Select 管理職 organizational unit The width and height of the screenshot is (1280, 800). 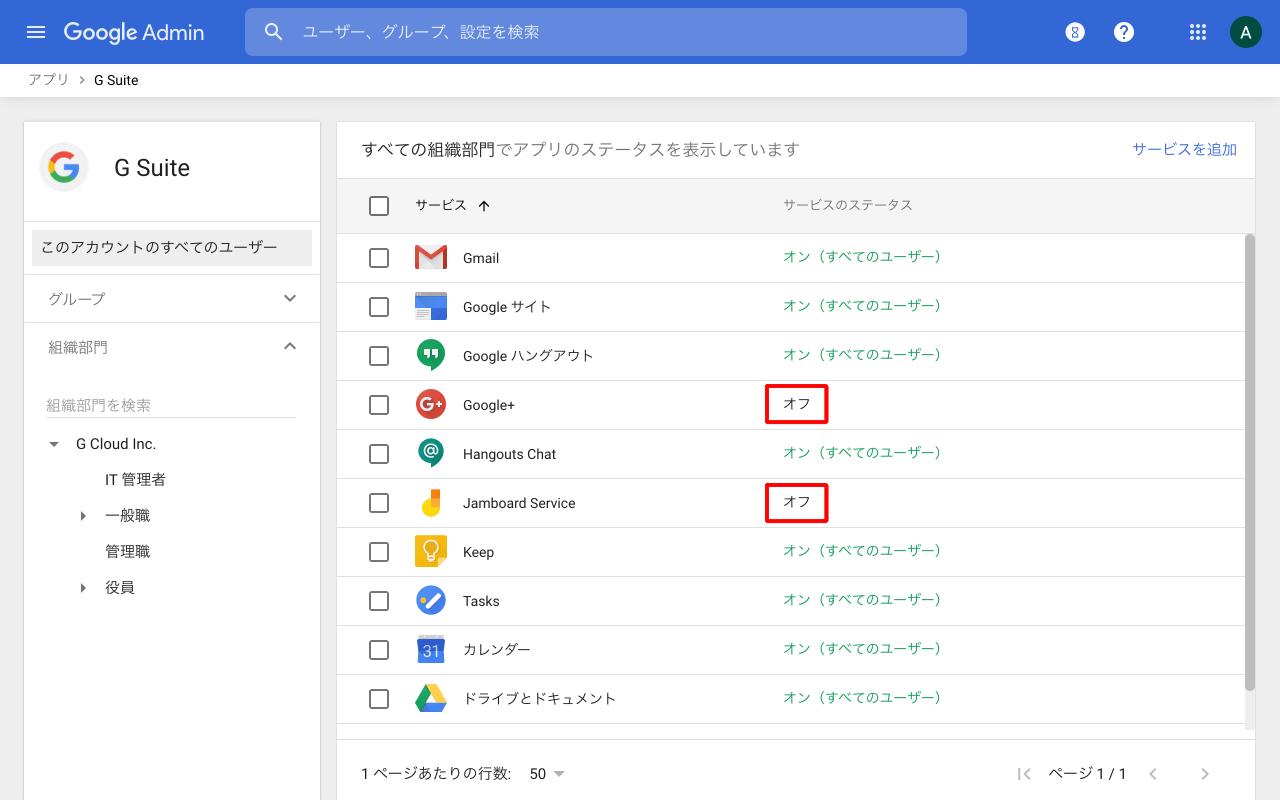point(127,552)
